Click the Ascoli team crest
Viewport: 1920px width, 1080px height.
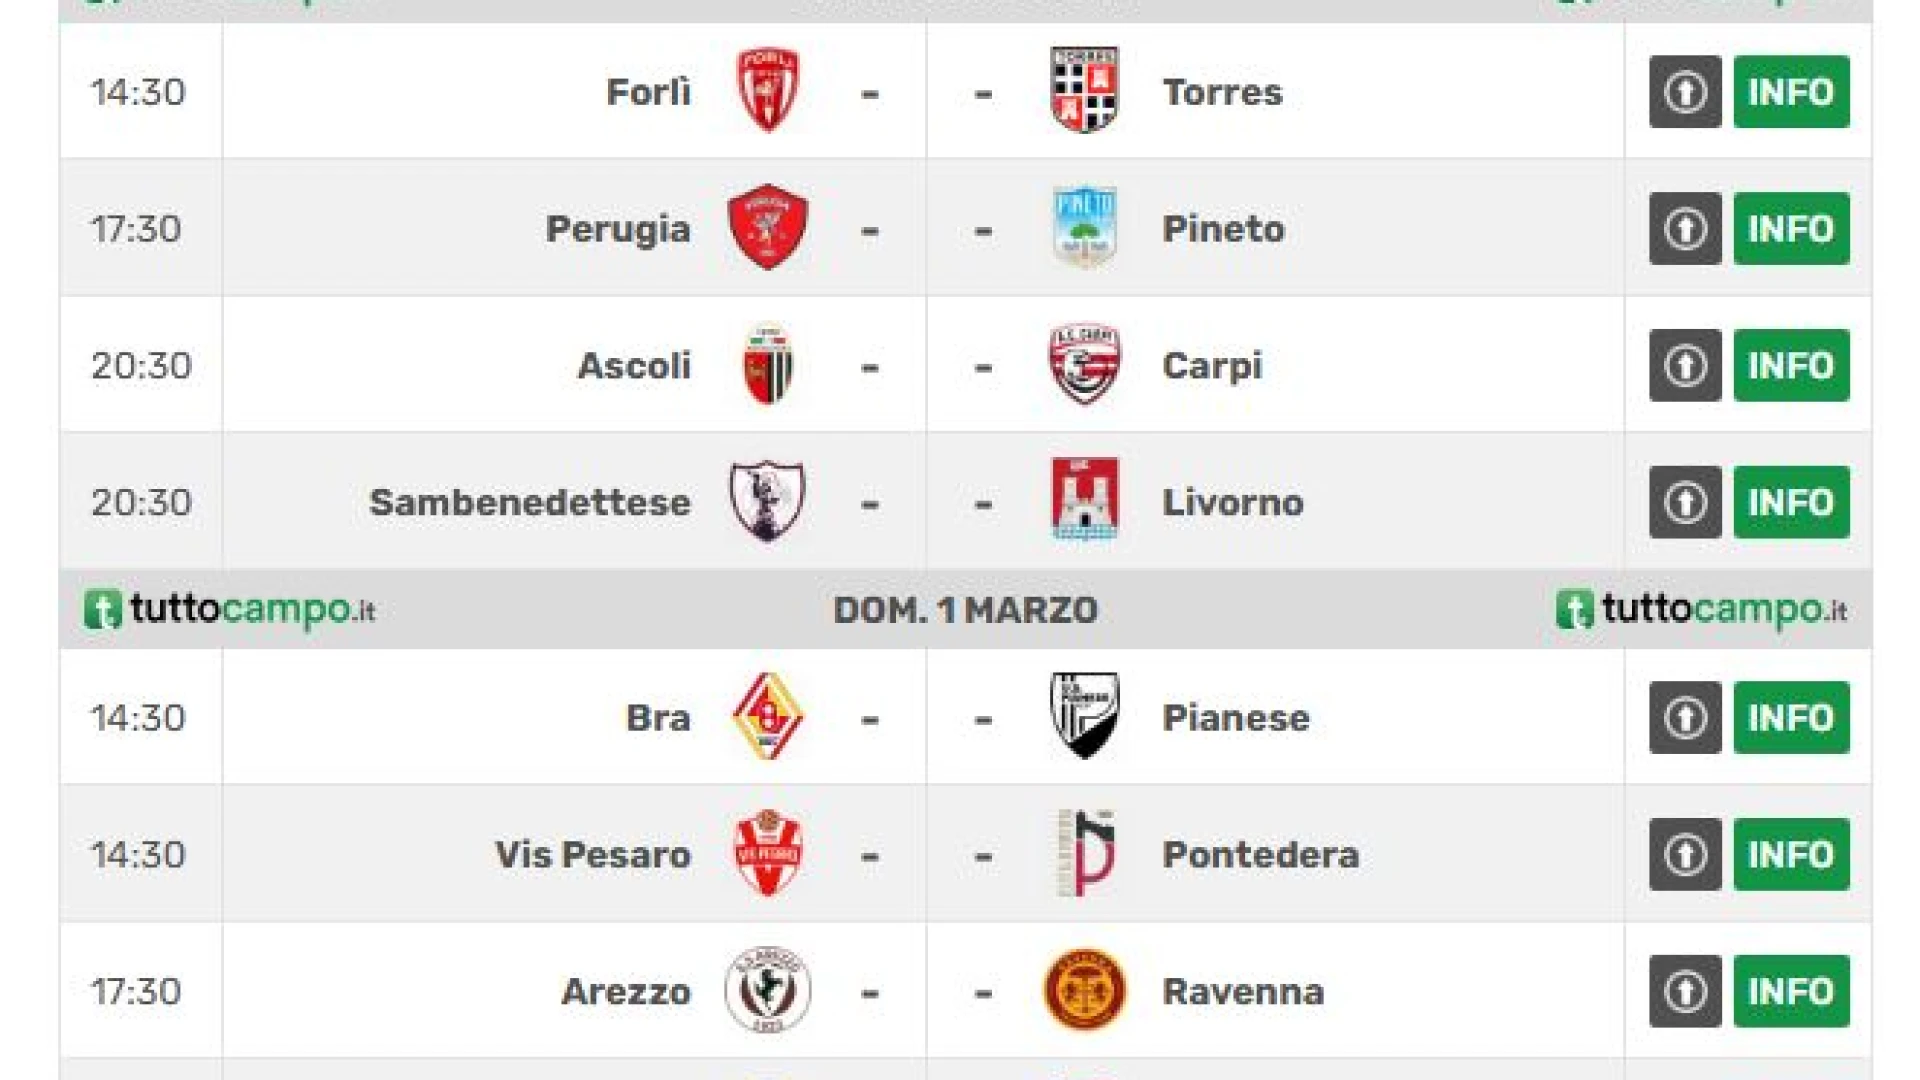click(x=767, y=365)
